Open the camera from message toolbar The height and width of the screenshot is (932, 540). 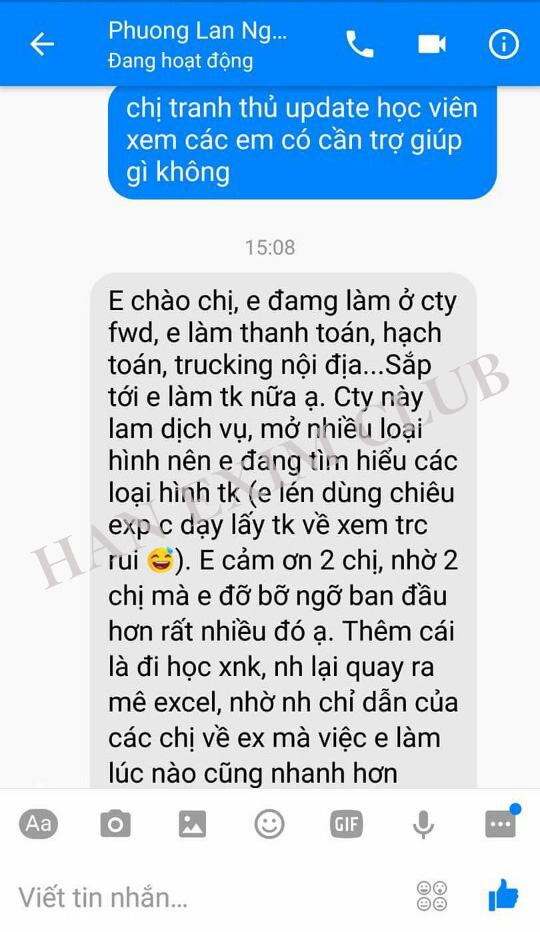[x=115, y=824]
